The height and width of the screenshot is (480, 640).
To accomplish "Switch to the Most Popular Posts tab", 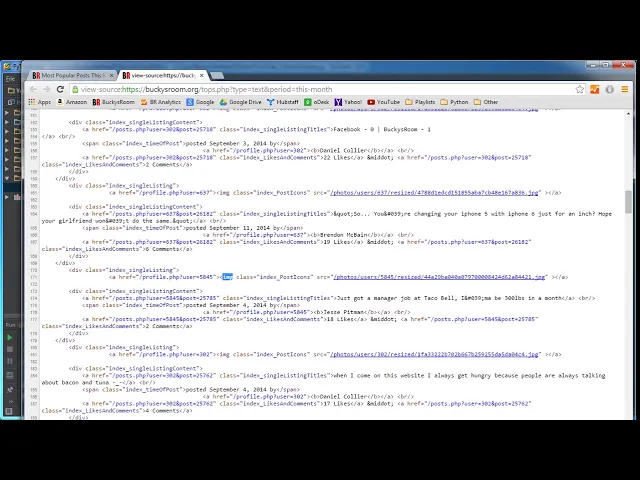I will (71, 76).
